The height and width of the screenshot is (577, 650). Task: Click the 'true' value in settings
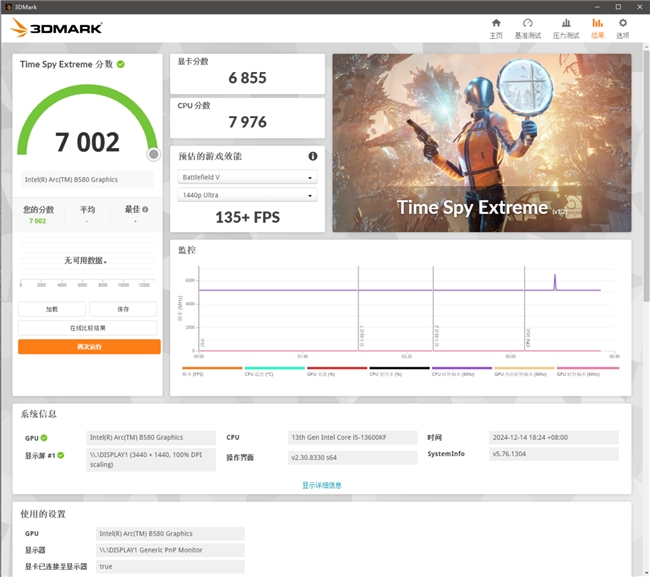(170, 566)
